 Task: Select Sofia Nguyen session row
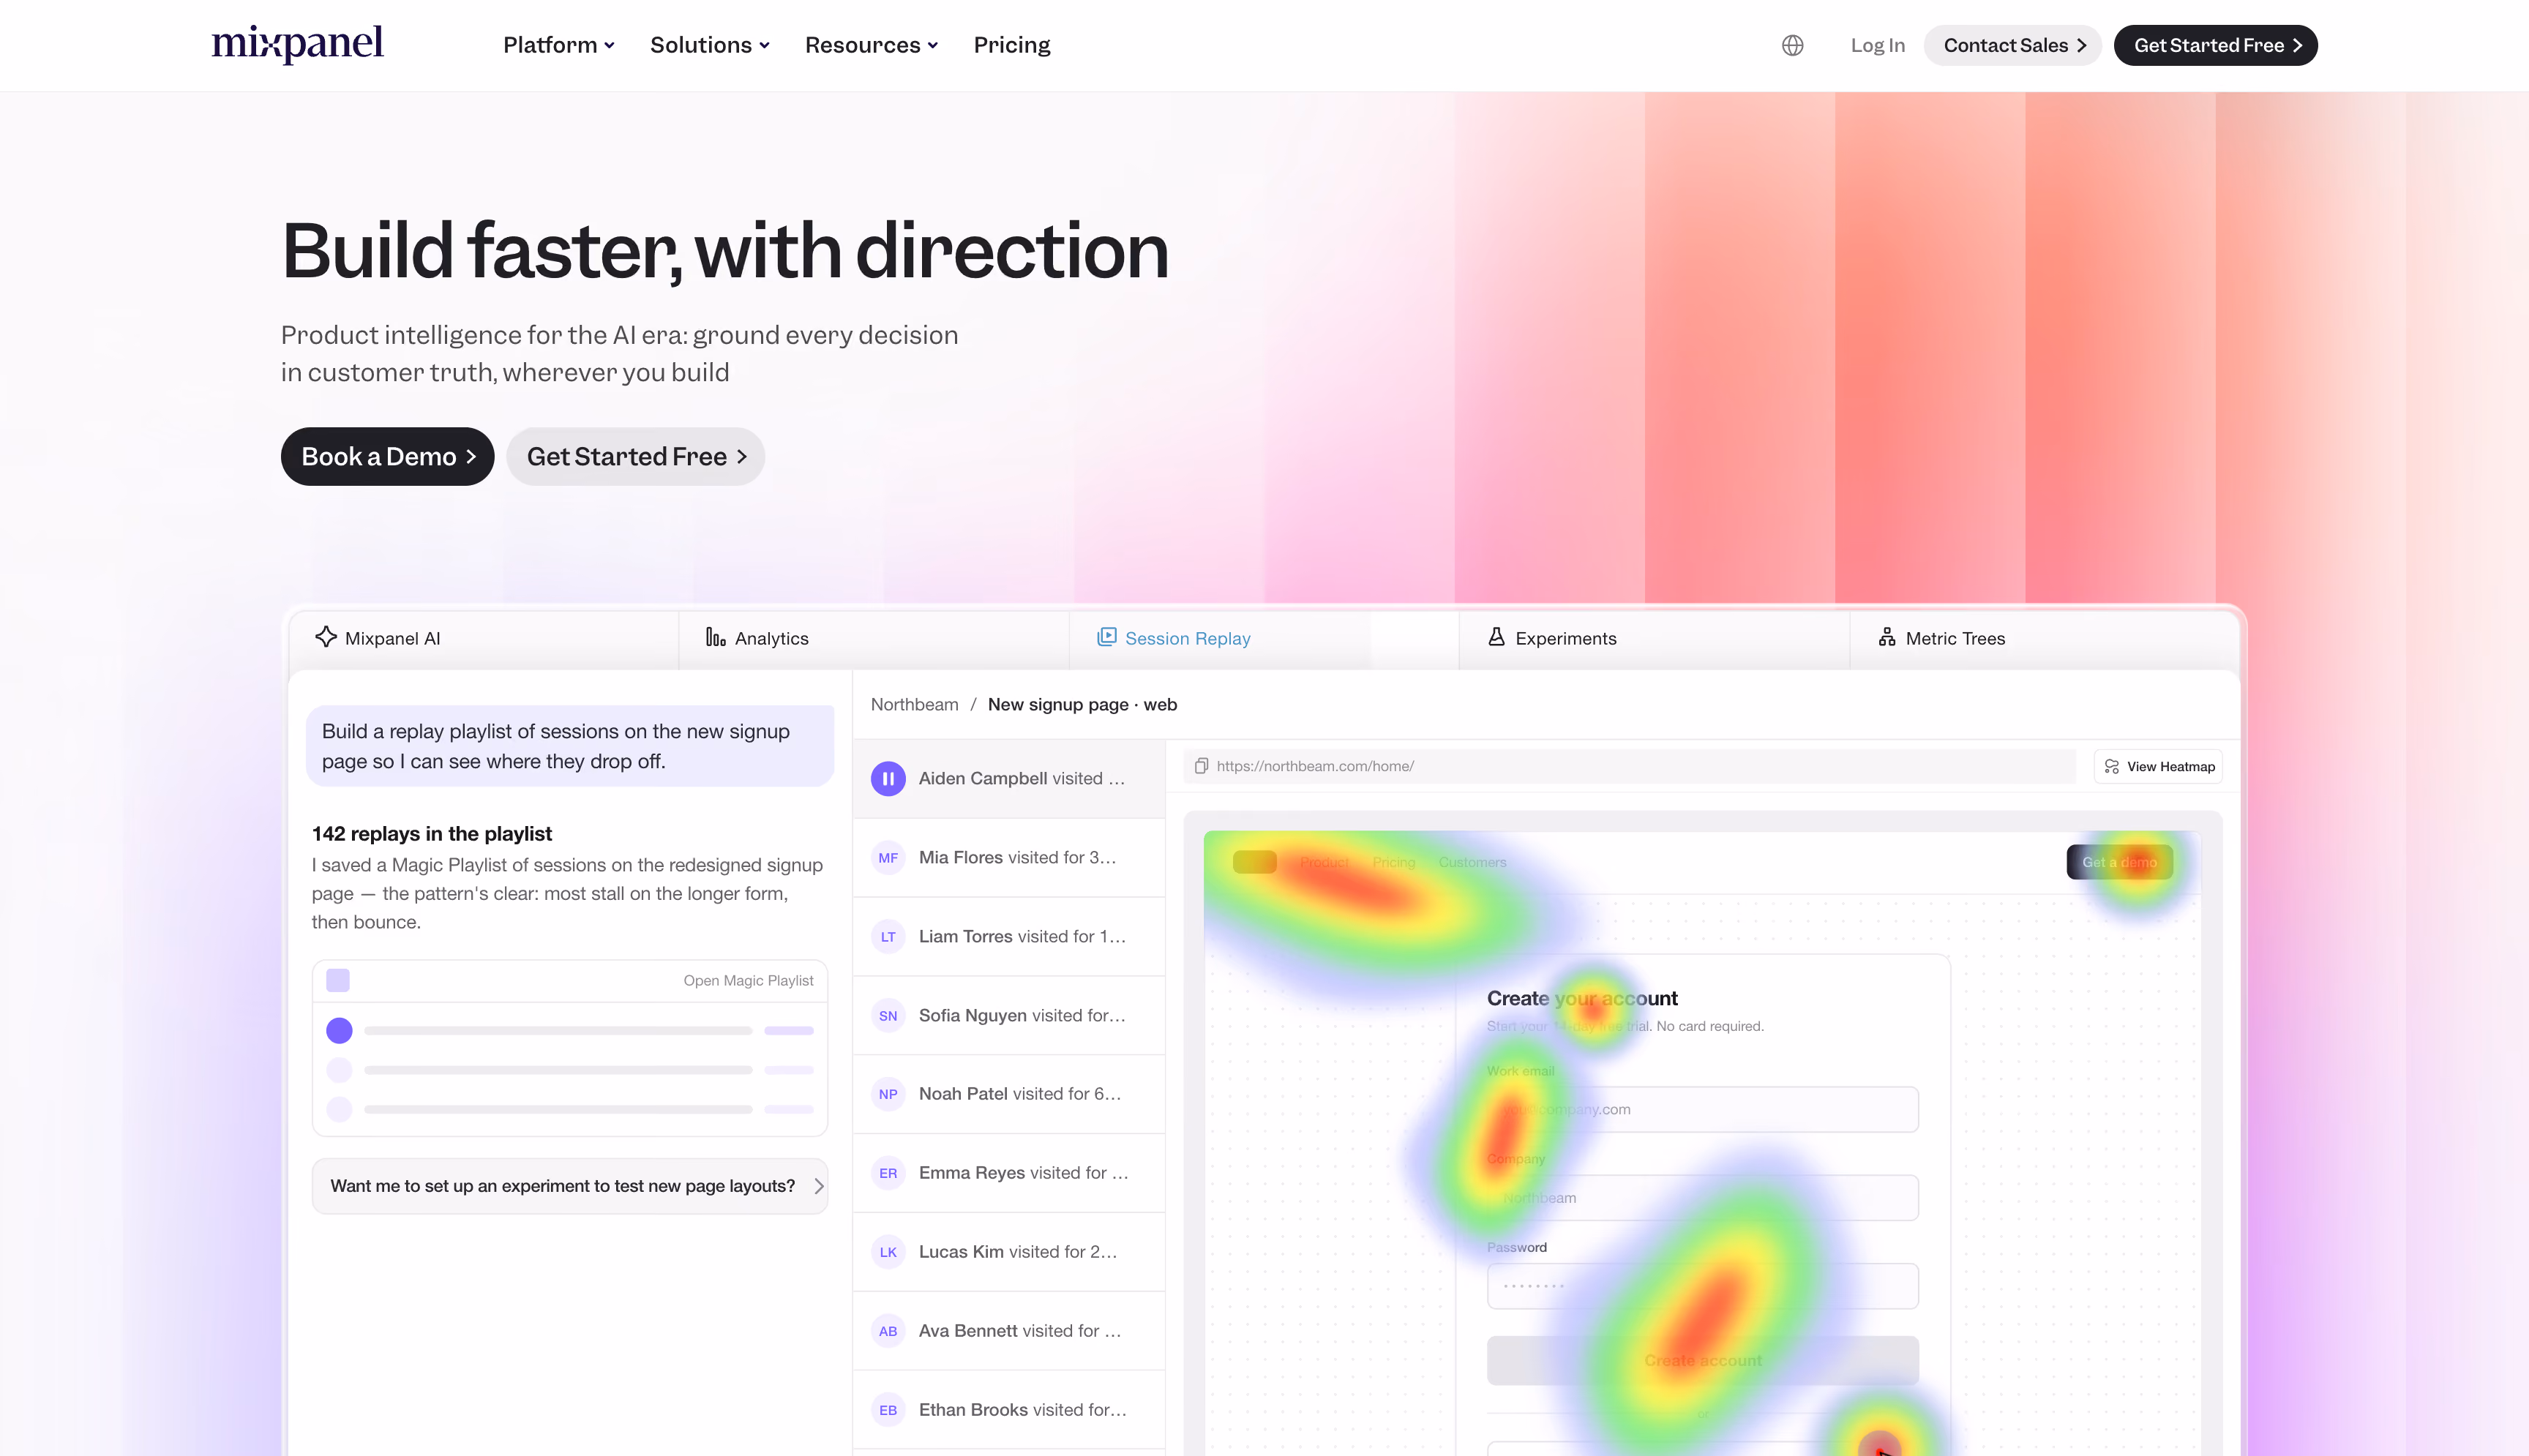(x=1009, y=1015)
